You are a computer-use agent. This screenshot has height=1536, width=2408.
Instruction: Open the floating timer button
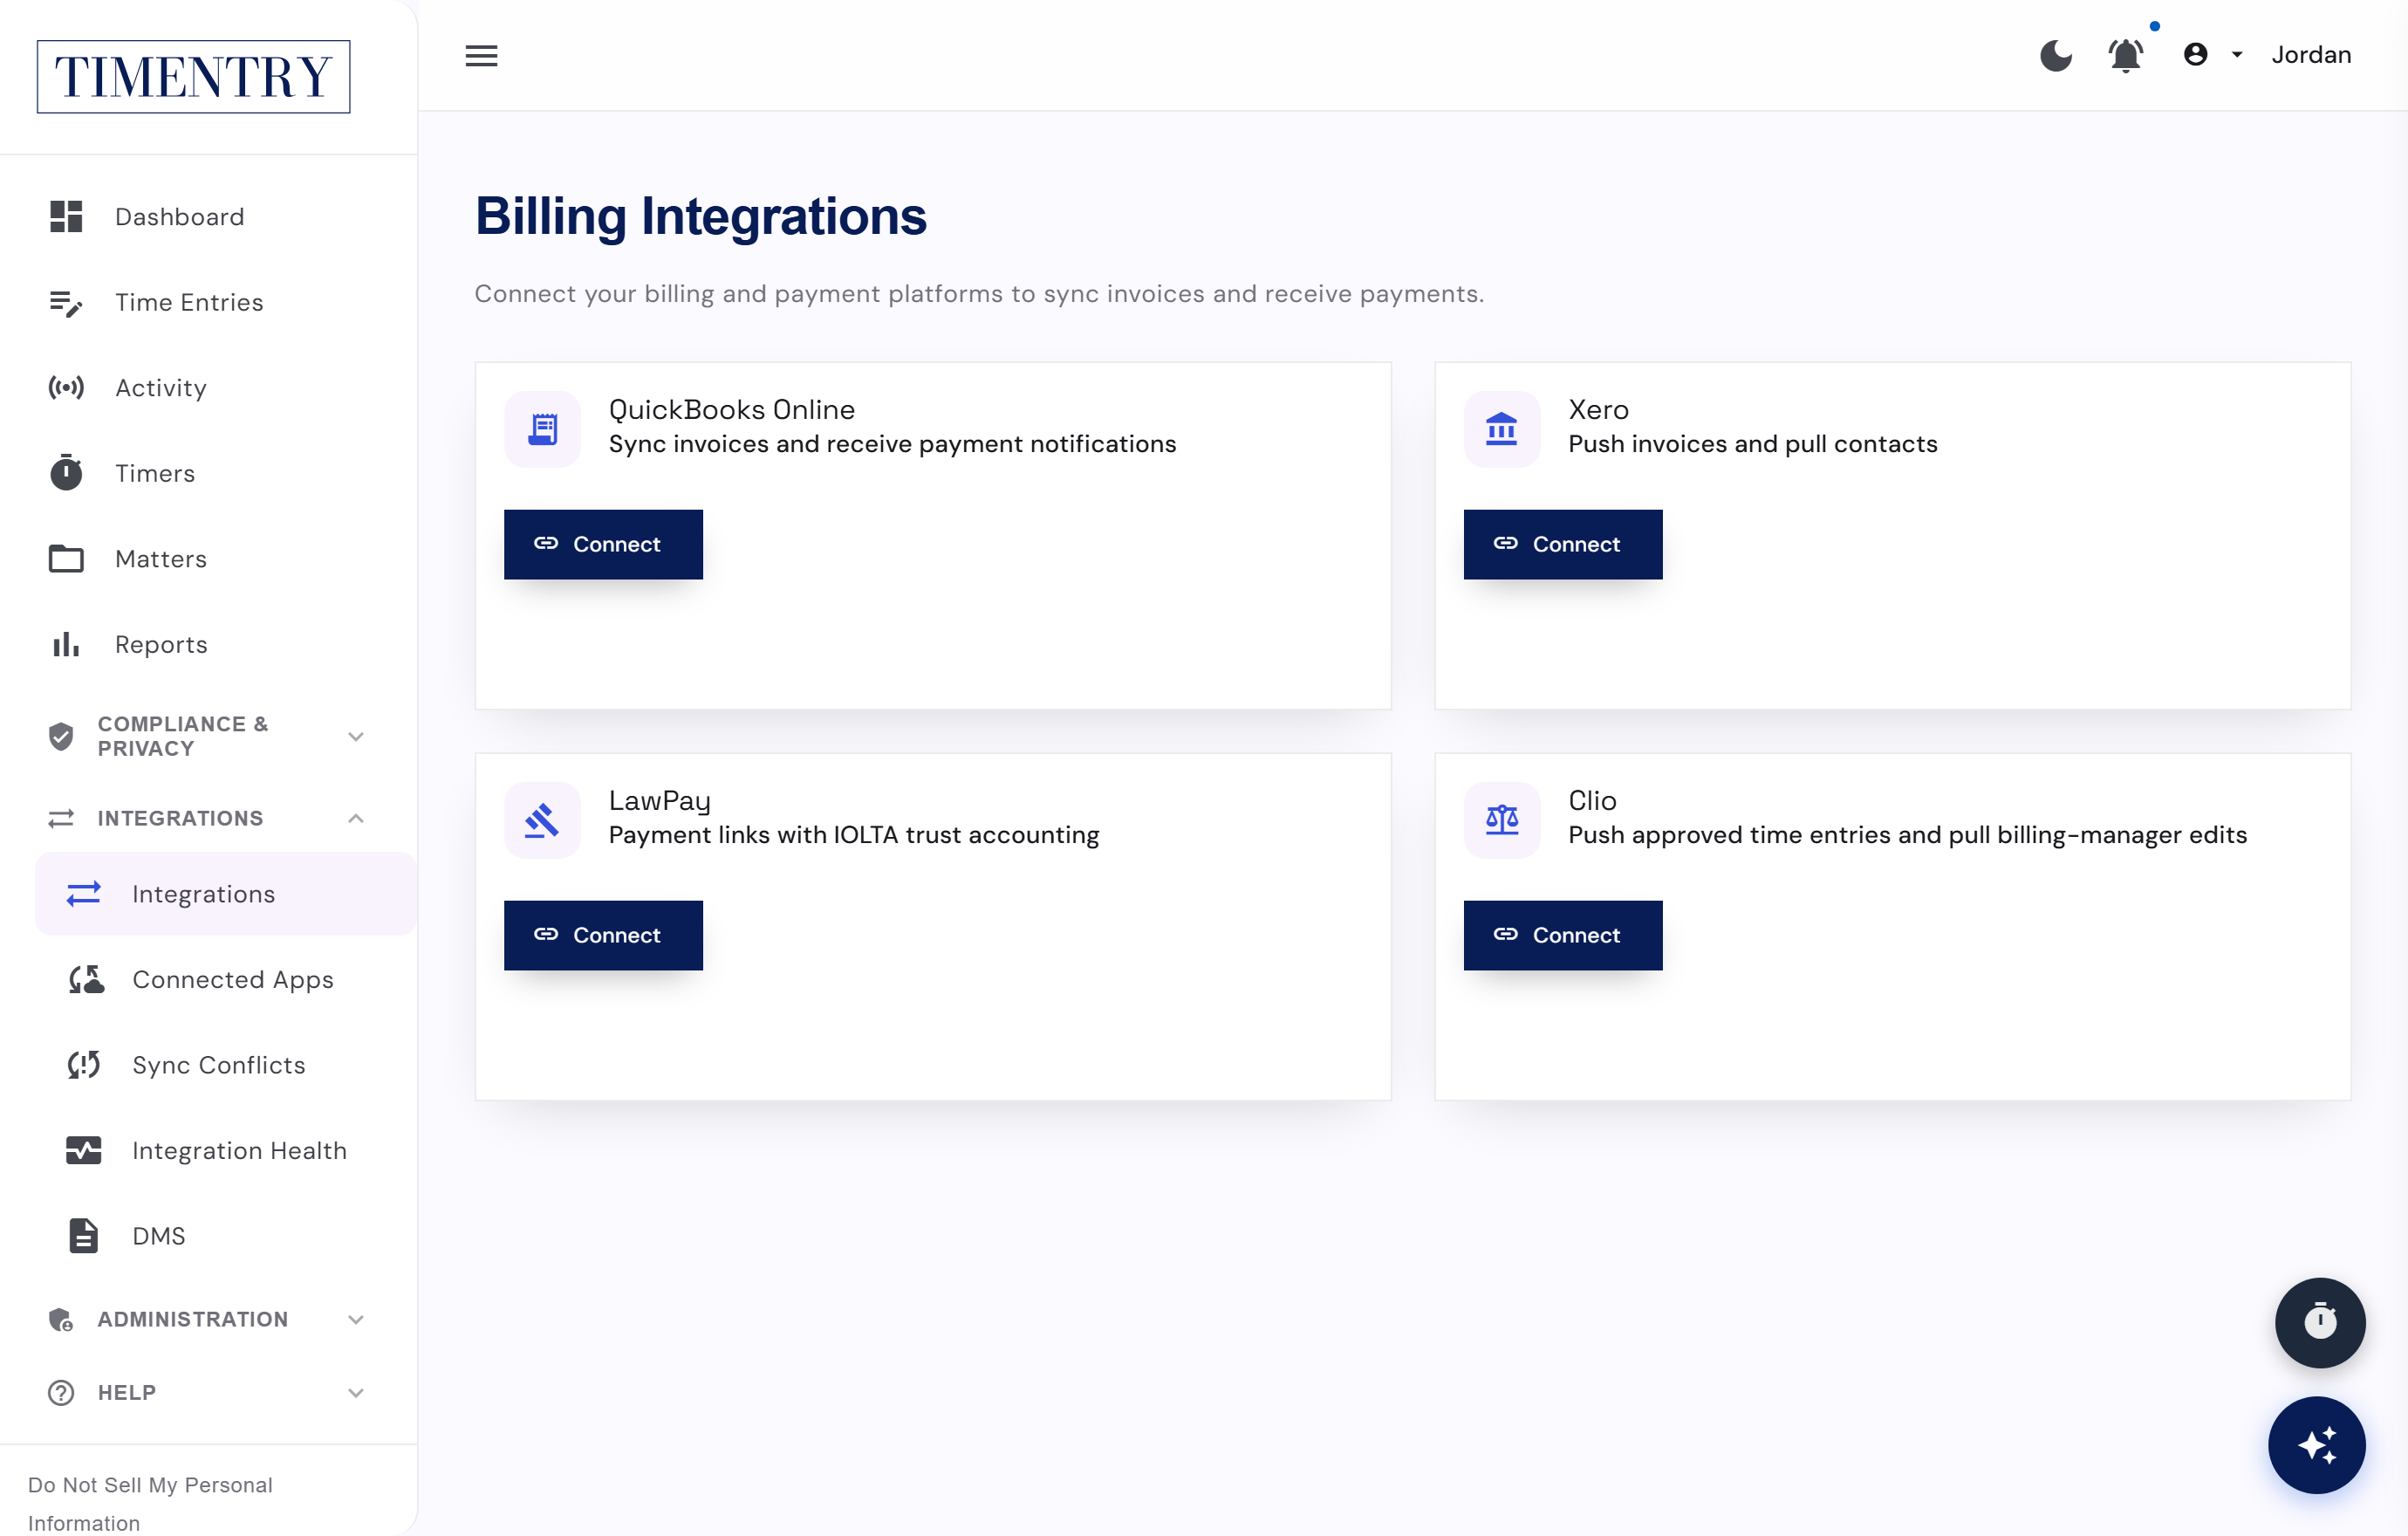click(2320, 1323)
